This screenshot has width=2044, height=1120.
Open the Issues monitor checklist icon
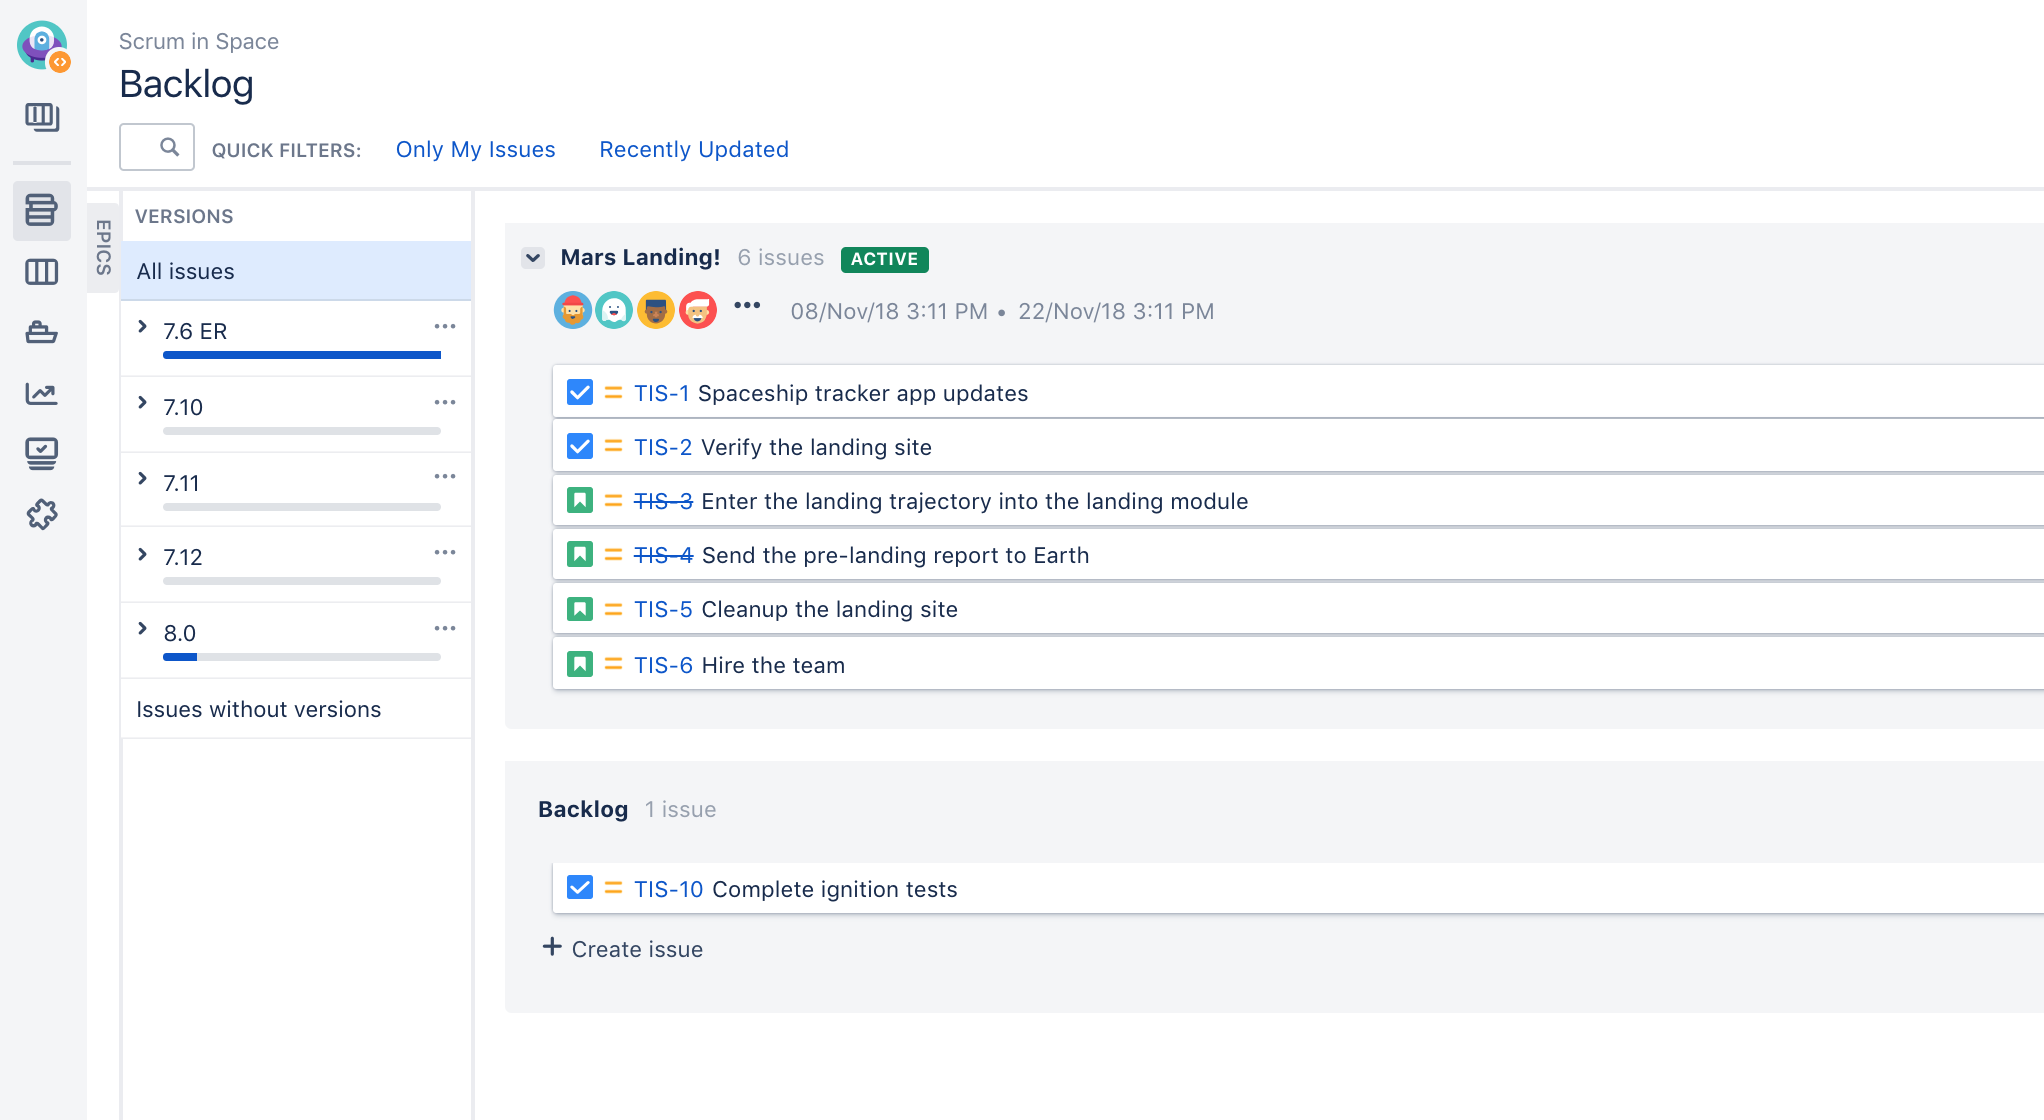(x=41, y=453)
